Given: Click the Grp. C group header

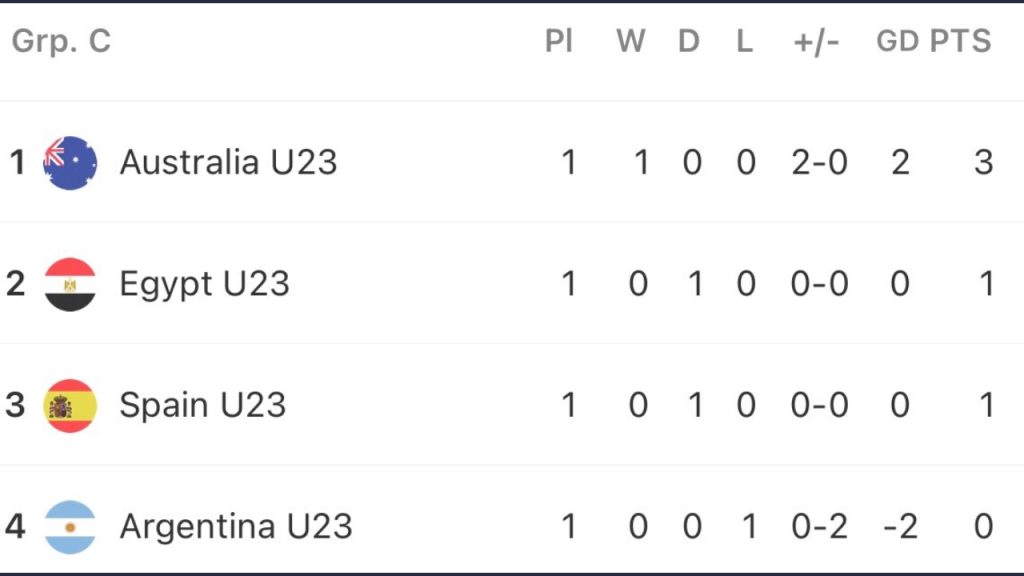Looking at the screenshot, I should (x=61, y=41).
